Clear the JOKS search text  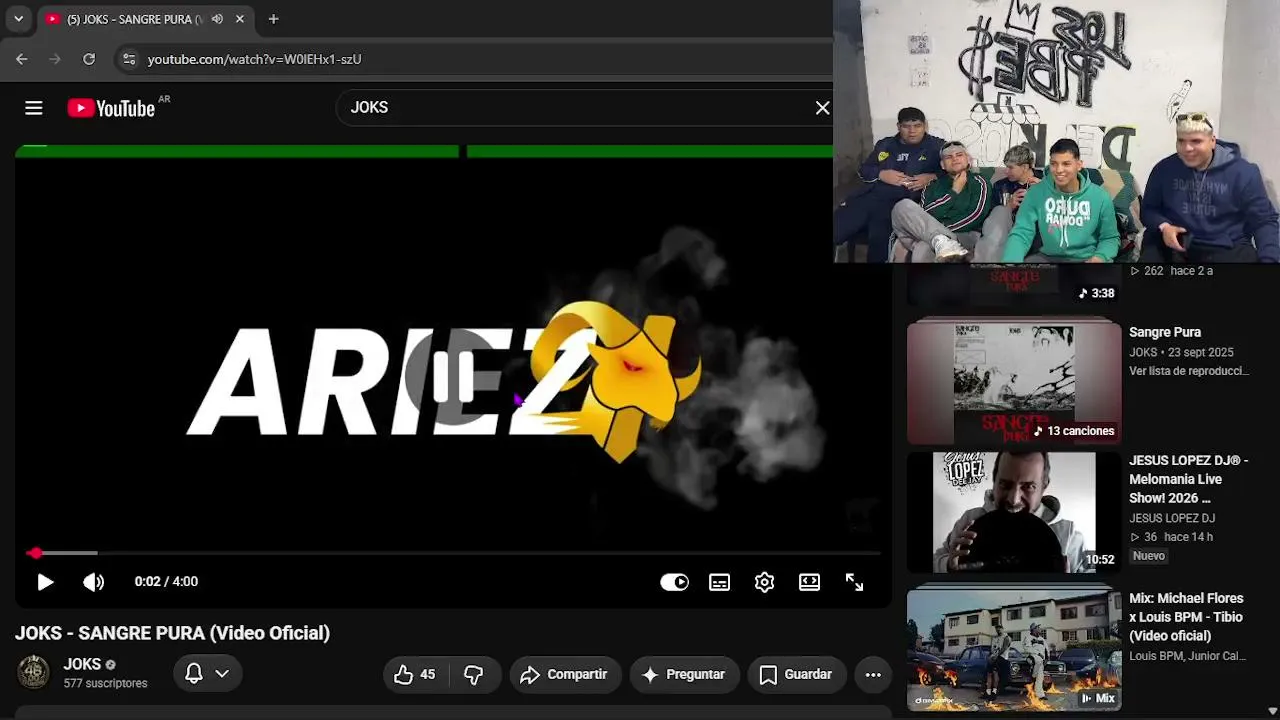pos(822,108)
